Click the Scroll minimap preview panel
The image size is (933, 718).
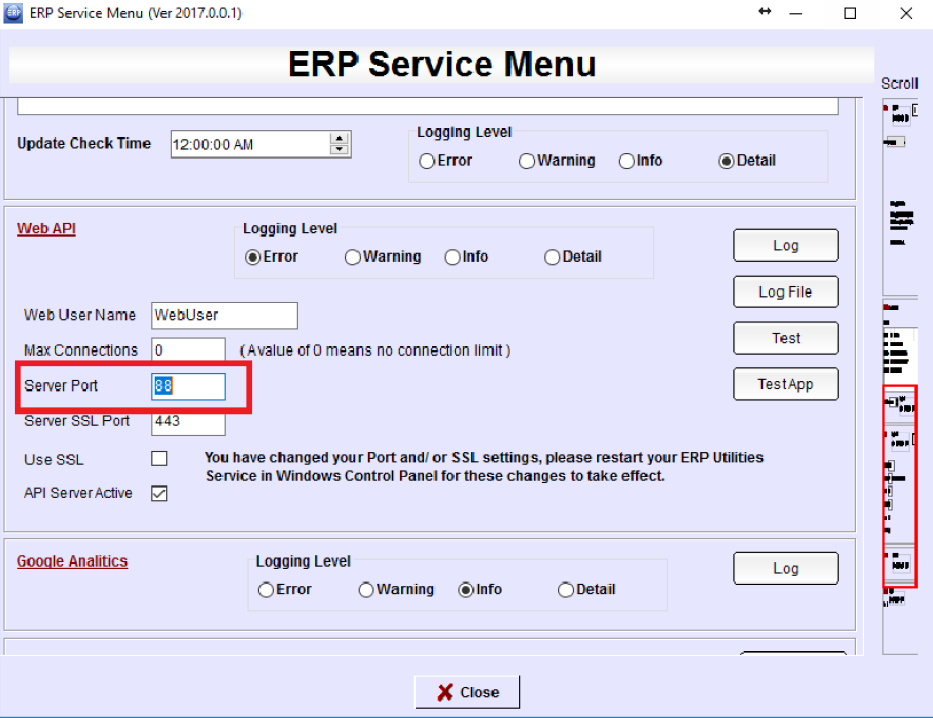tap(900, 376)
